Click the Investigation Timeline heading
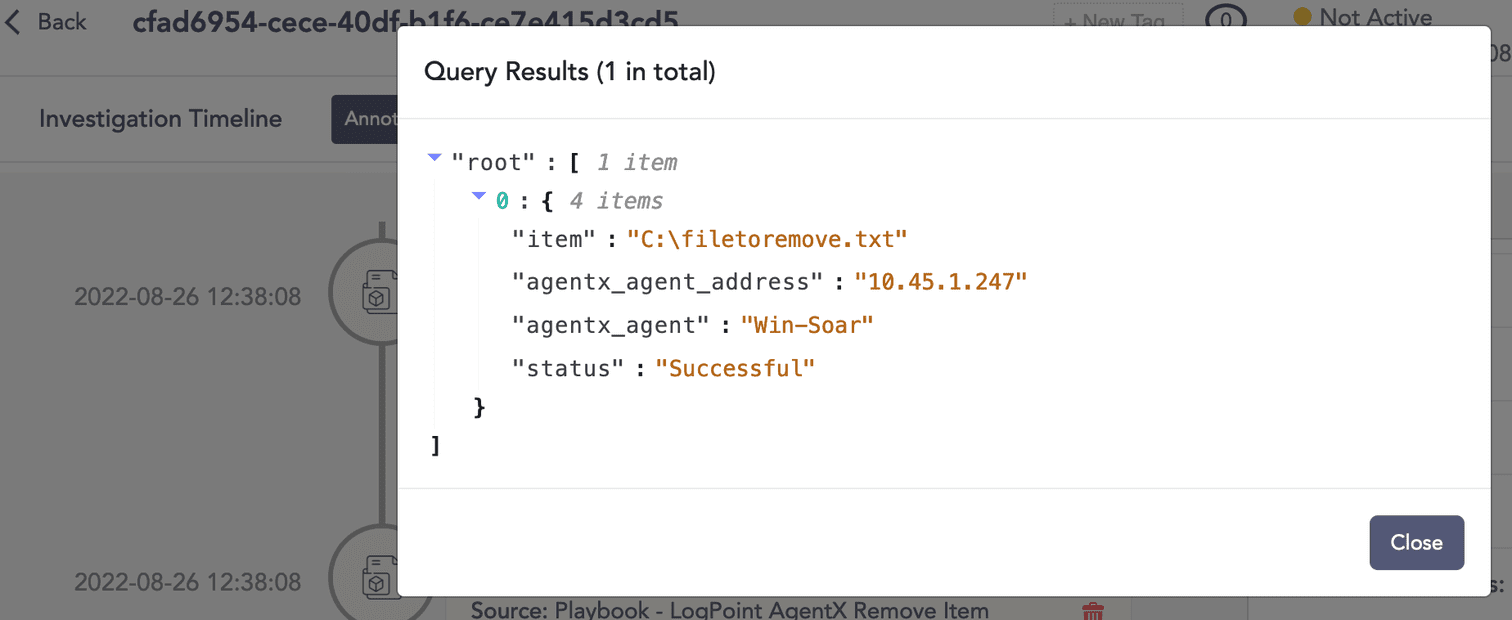The image size is (1512, 620). [160, 119]
